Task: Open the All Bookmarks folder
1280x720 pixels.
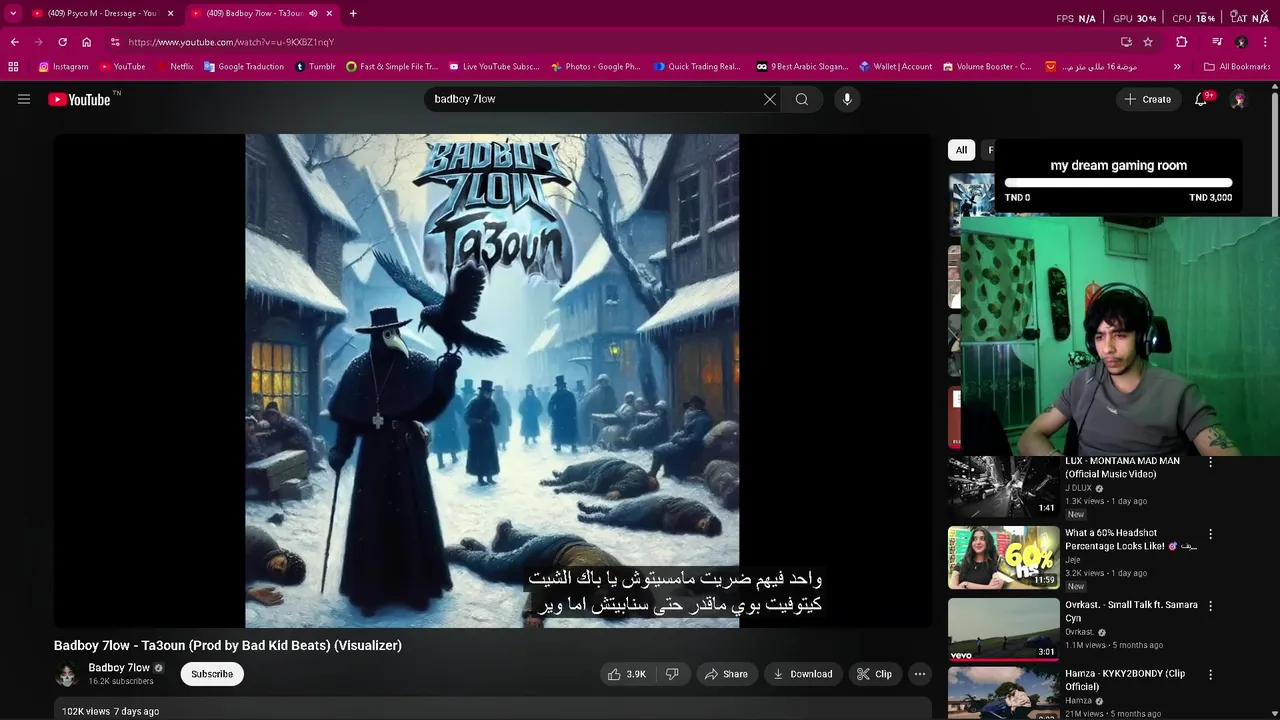Action: (1237, 67)
